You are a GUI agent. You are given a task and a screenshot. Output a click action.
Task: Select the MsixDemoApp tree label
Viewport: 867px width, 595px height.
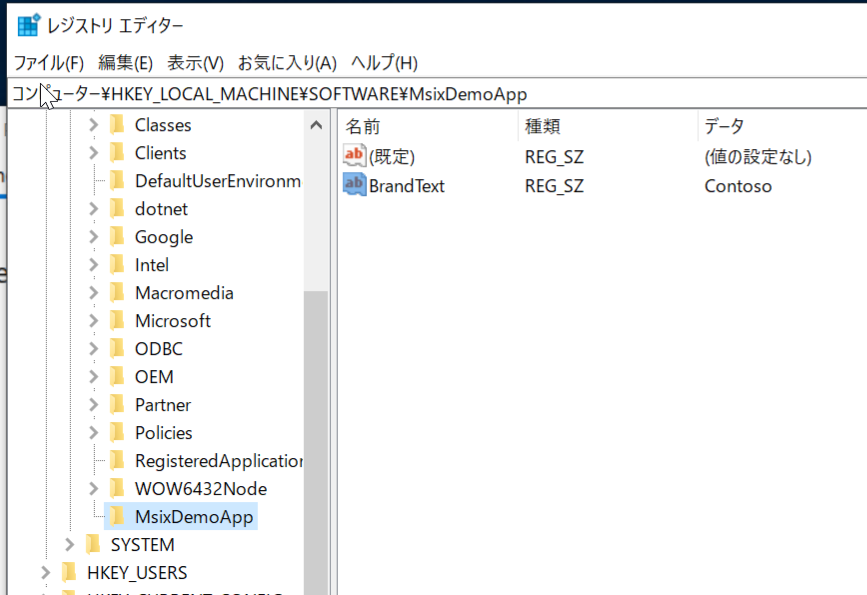(194, 516)
